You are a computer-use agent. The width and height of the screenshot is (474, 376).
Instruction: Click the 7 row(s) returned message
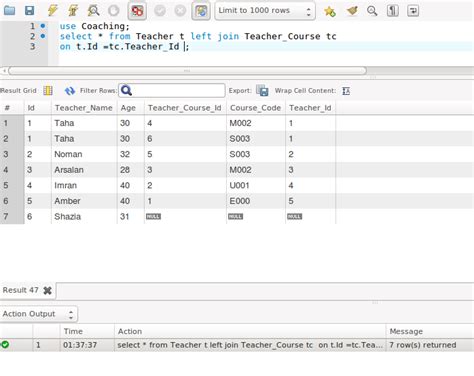[423, 345]
